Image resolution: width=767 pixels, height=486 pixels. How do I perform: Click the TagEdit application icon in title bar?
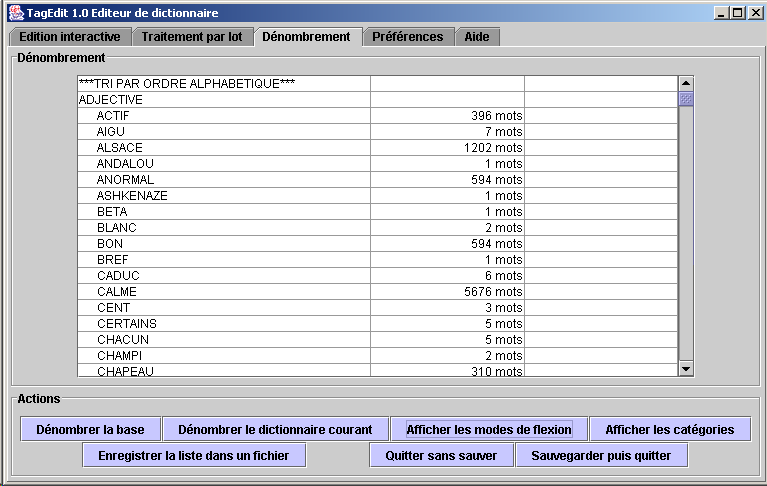[15, 13]
